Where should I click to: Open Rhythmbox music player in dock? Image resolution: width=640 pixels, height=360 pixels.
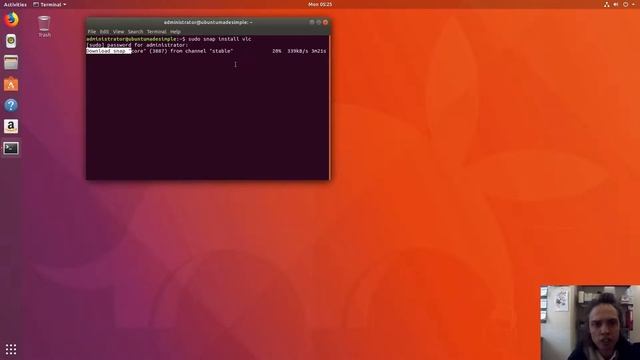pos(11,41)
